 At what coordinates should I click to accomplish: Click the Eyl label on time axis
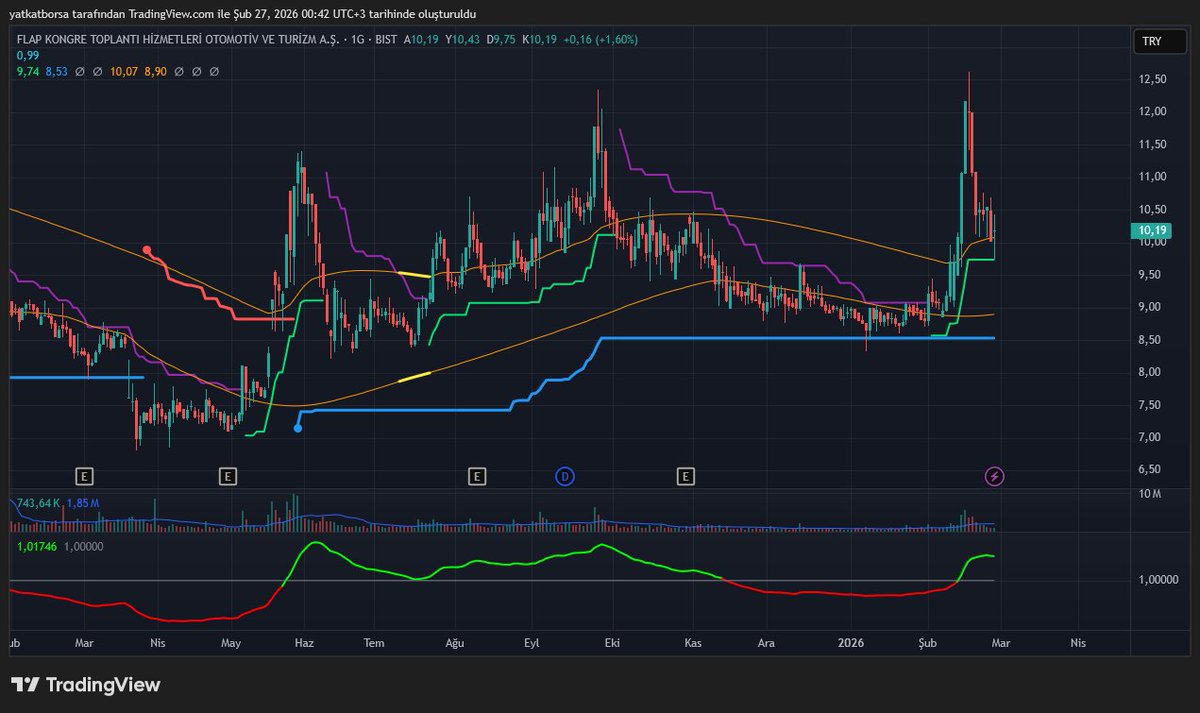point(532,643)
